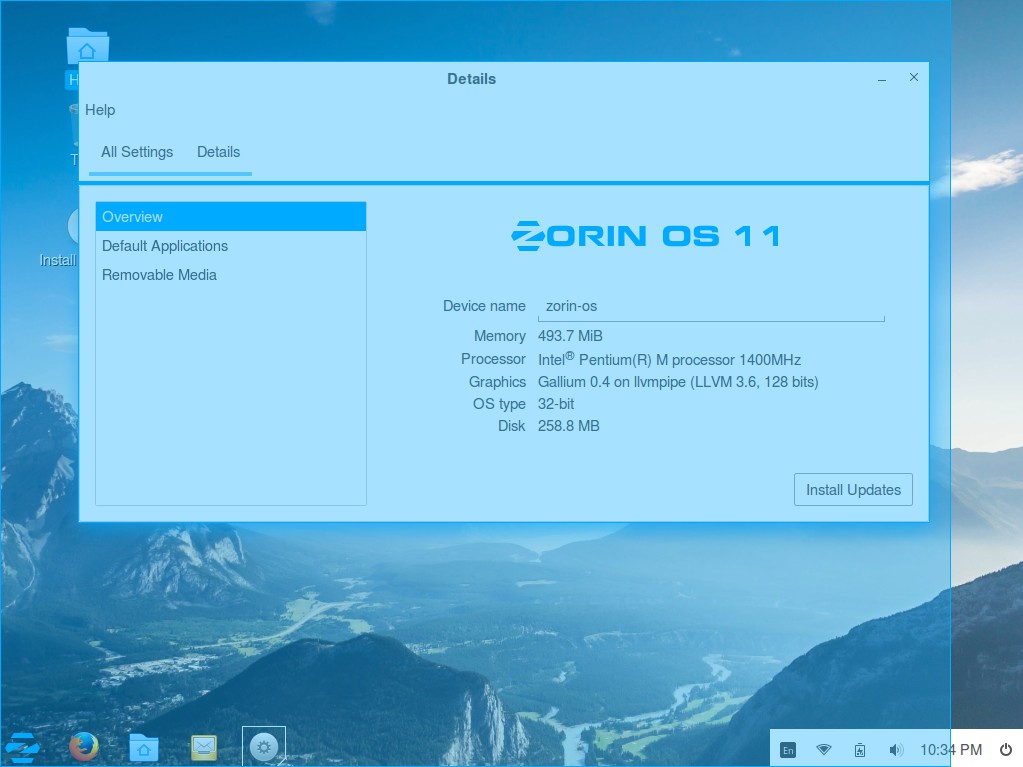Screen dimensions: 1023x767
Task: Click the Processor value Intel Pentium M
Action: click(669, 359)
